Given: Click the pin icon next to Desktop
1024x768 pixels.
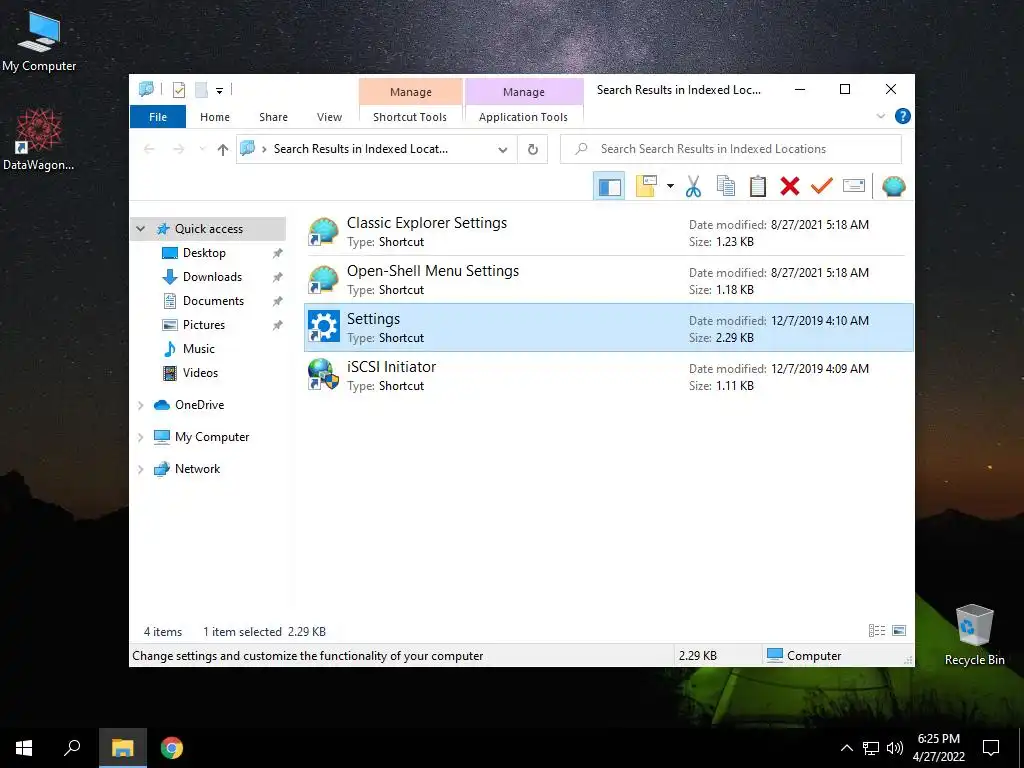Looking at the screenshot, I should tap(278, 253).
